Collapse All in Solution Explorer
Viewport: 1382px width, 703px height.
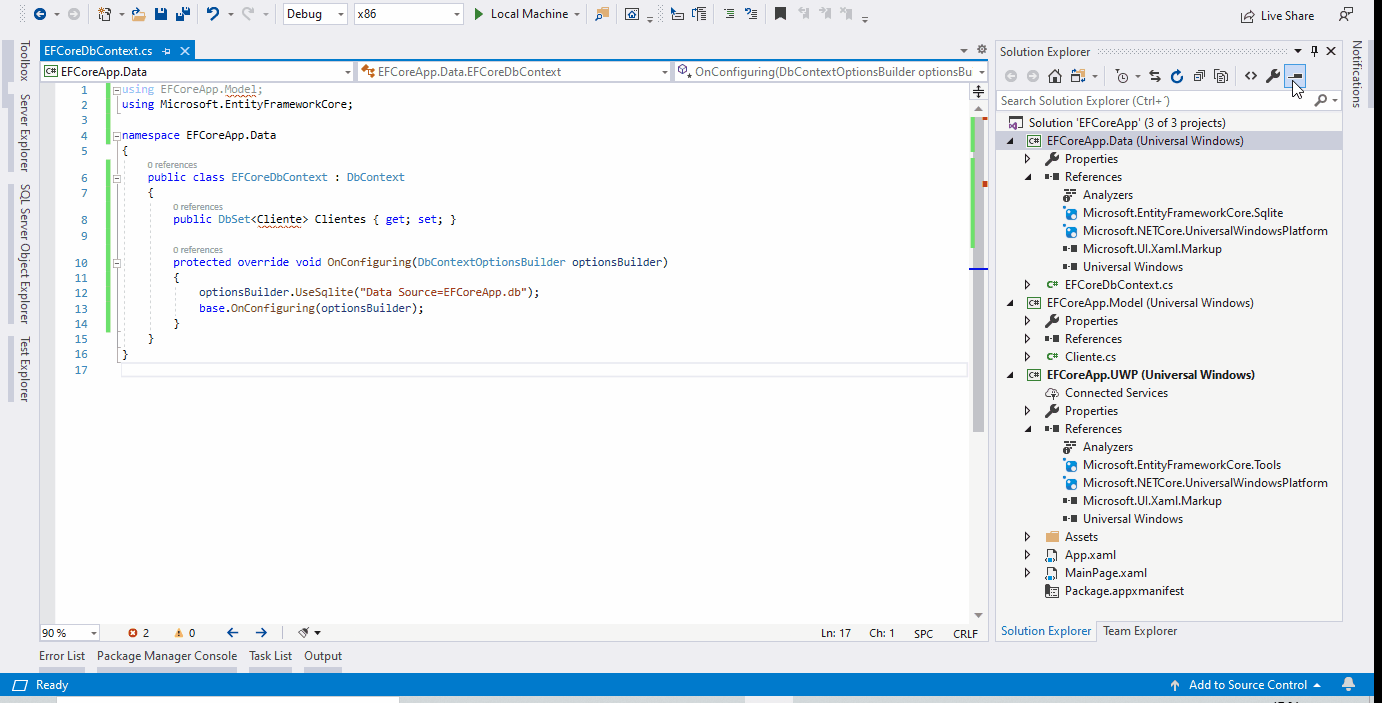(x=1199, y=76)
